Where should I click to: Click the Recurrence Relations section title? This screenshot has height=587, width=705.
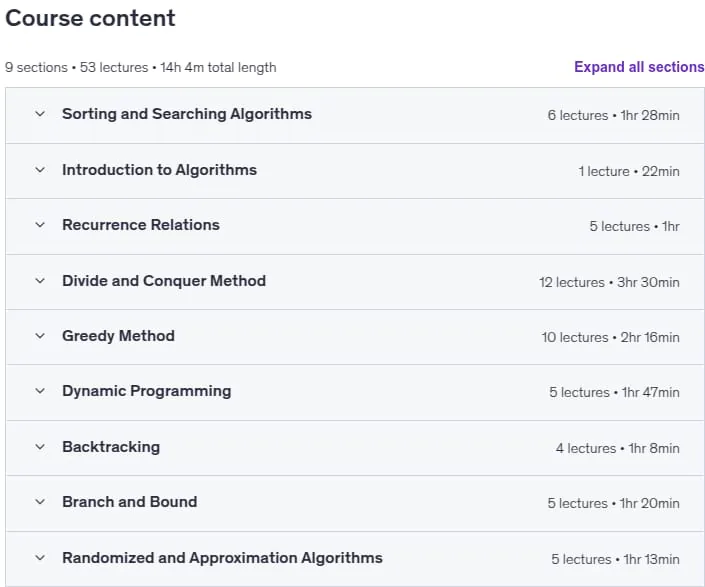(141, 225)
